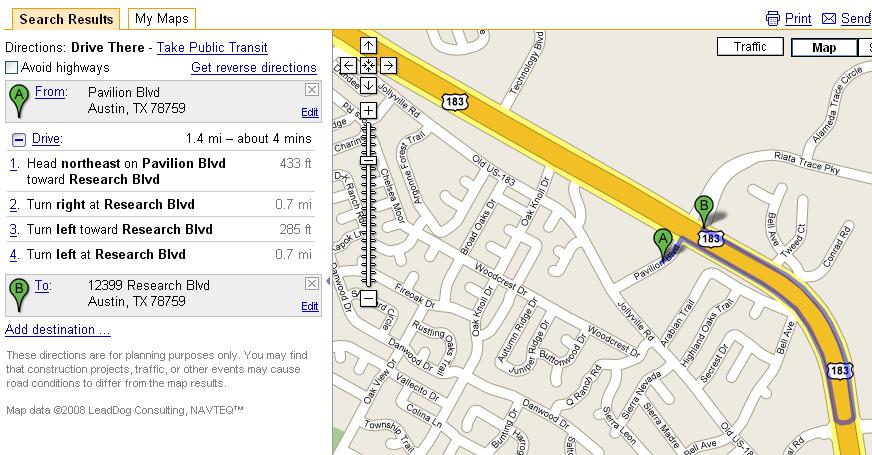Pan the map right with arrow button
Viewport: 872px width, 455px height.
point(388,66)
